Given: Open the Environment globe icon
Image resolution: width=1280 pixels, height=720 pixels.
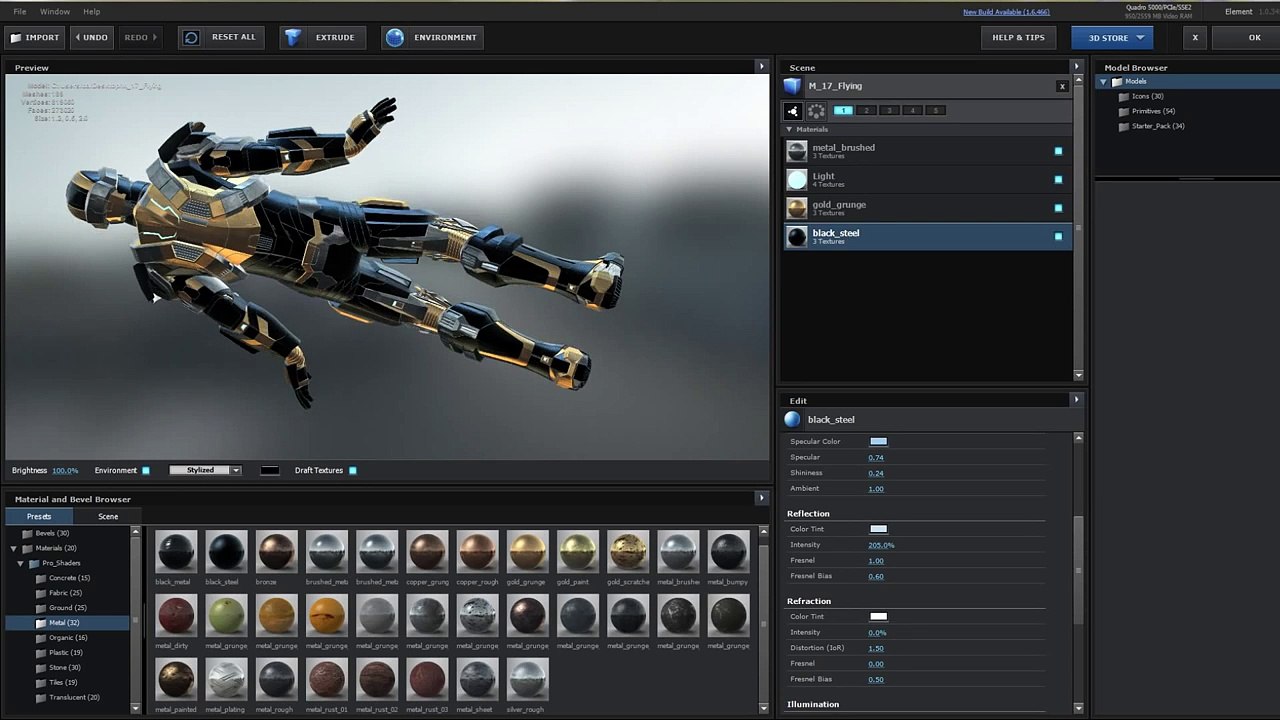Looking at the screenshot, I should (x=395, y=38).
